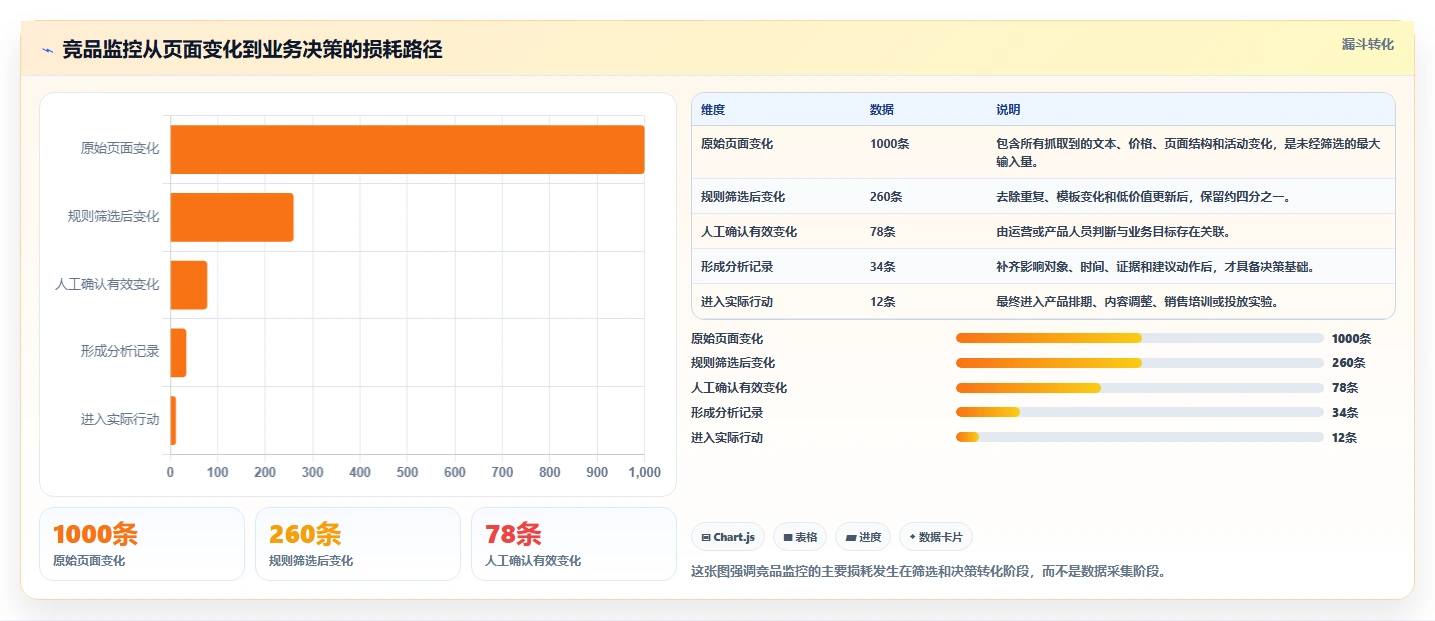Select the 表格 chip
This screenshot has width=1435, height=621.
click(800, 537)
